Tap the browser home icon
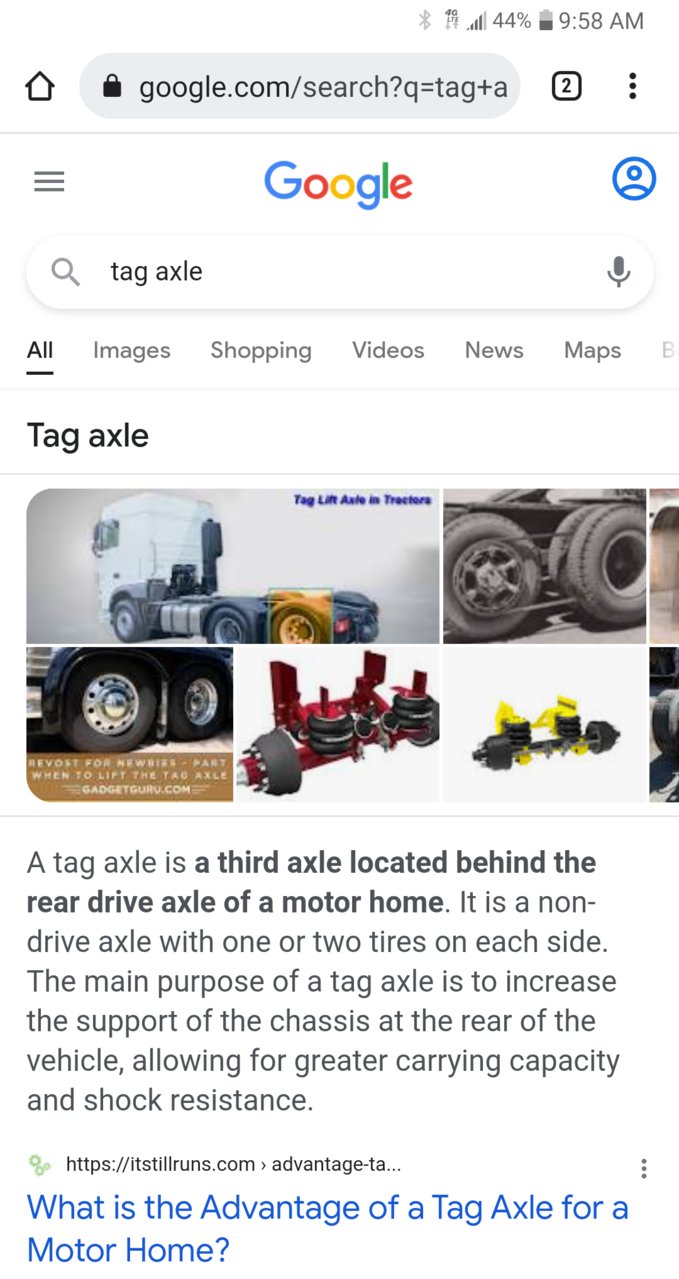The height and width of the screenshot is (1279, 679). [x=39, y=87]
